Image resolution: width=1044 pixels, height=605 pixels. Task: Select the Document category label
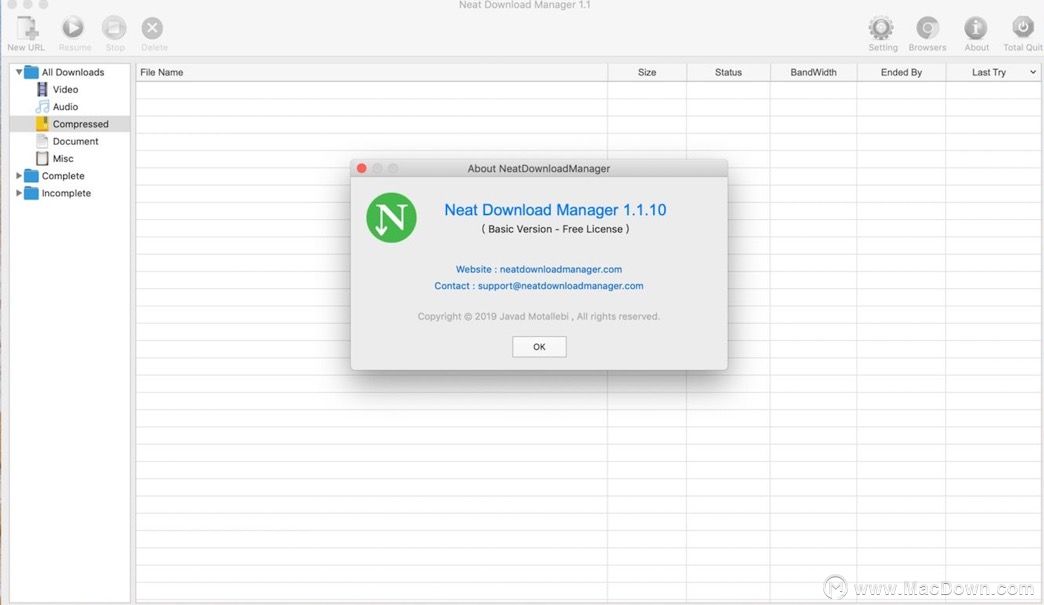[75, 141]
